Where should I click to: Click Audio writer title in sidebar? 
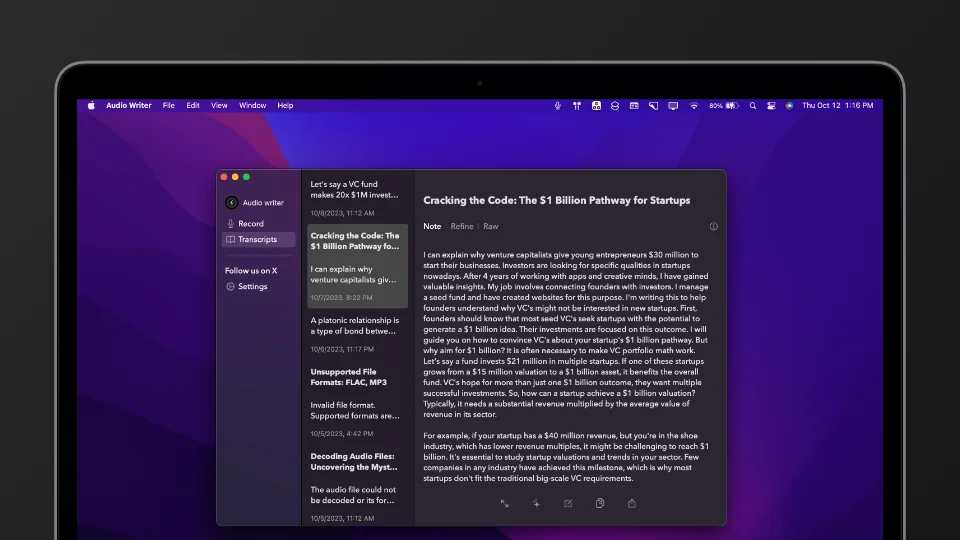[x=263, y=203]
